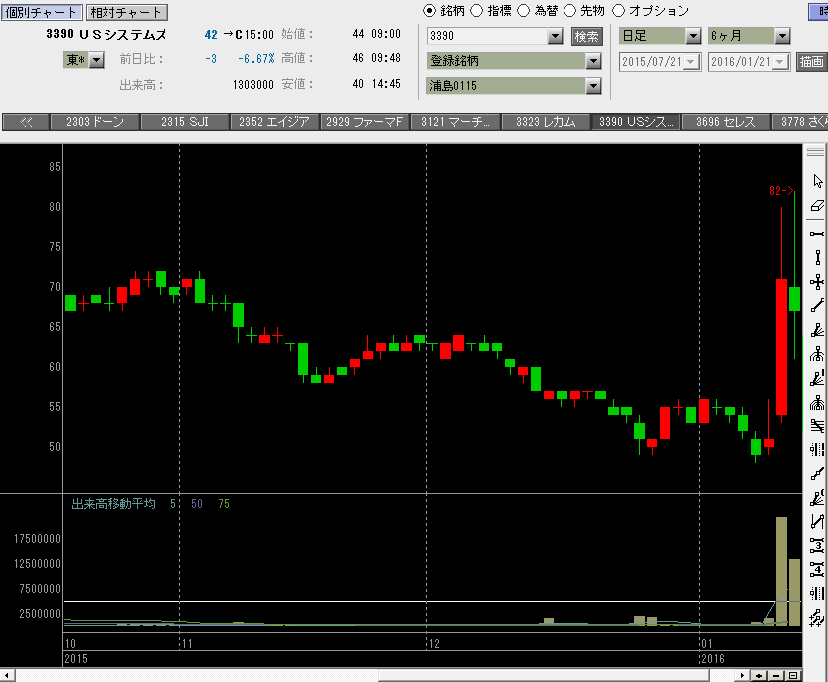Click the 検索 search button
The image size is (828, 682).
[587, 36]
